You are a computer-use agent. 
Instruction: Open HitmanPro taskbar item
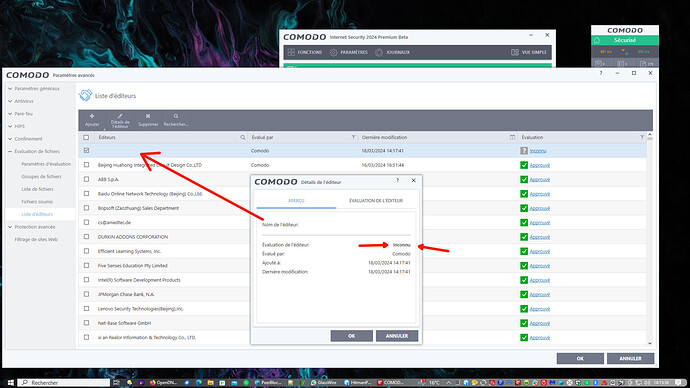(358, 383)
